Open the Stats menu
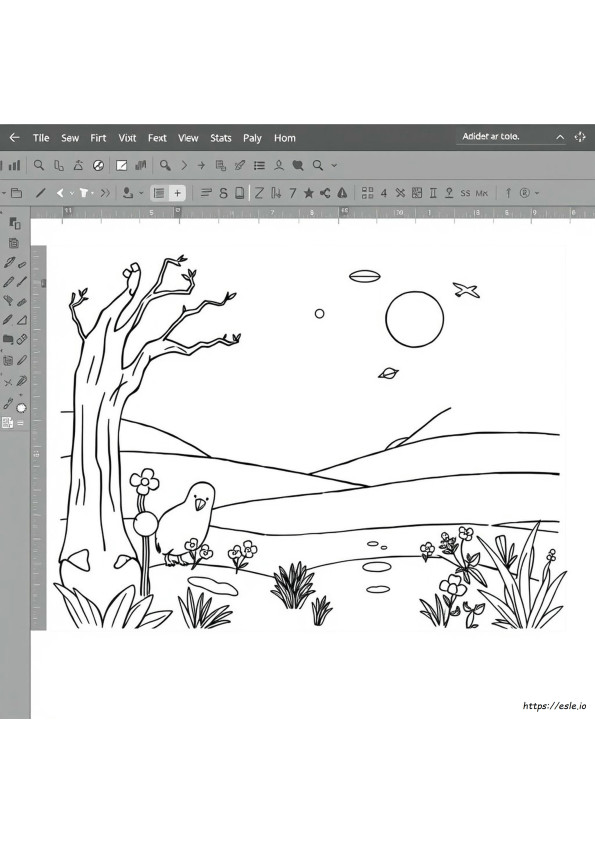This screenshot has width=595, height=842. click(221, 138)
